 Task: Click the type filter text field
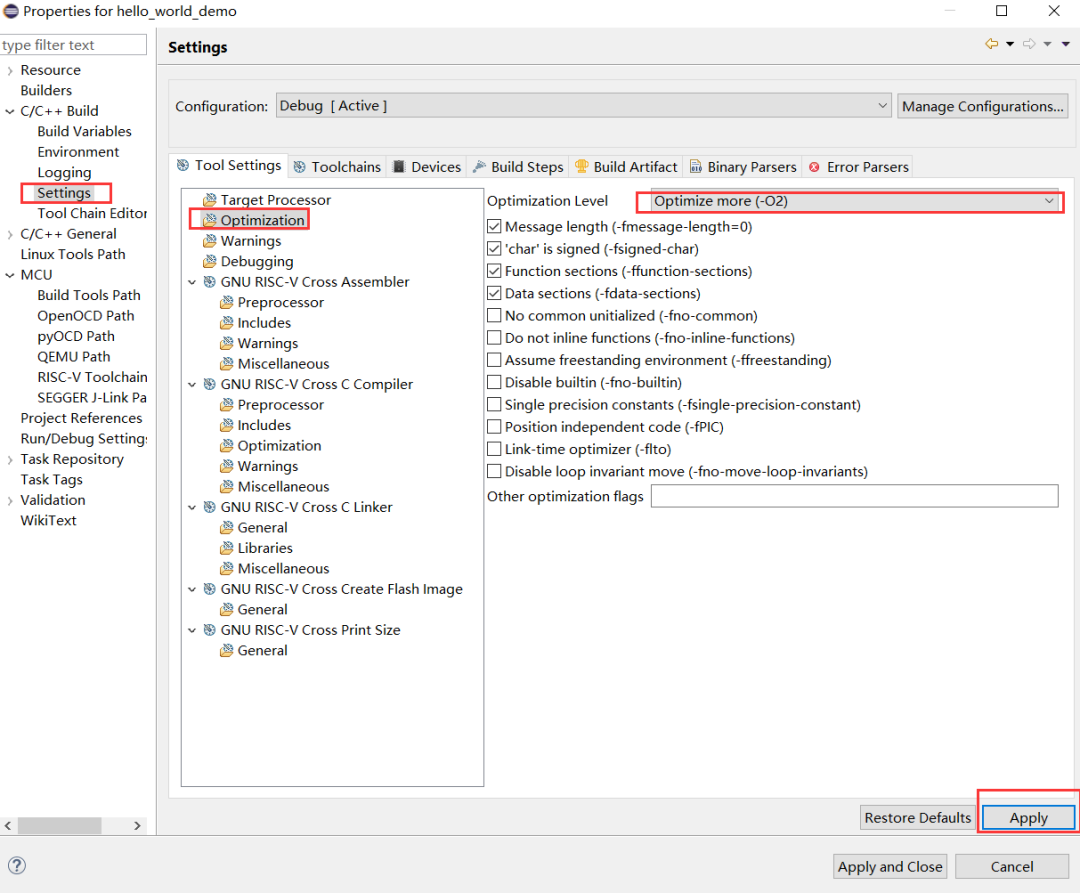click(73, 45)
